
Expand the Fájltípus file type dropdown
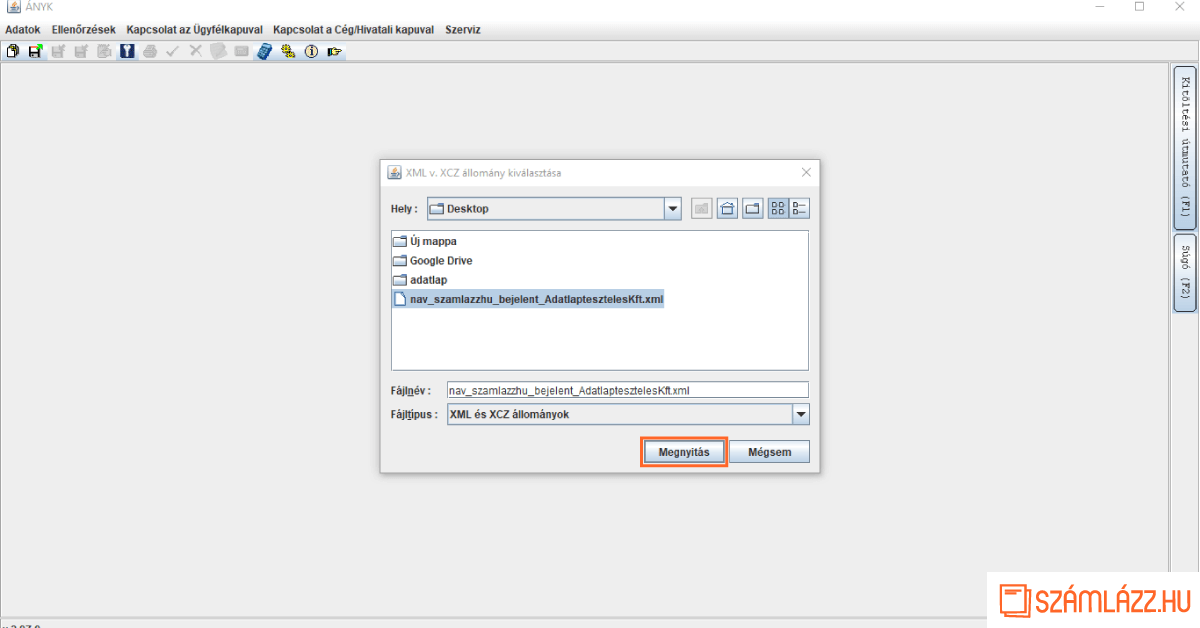(800, 414)
